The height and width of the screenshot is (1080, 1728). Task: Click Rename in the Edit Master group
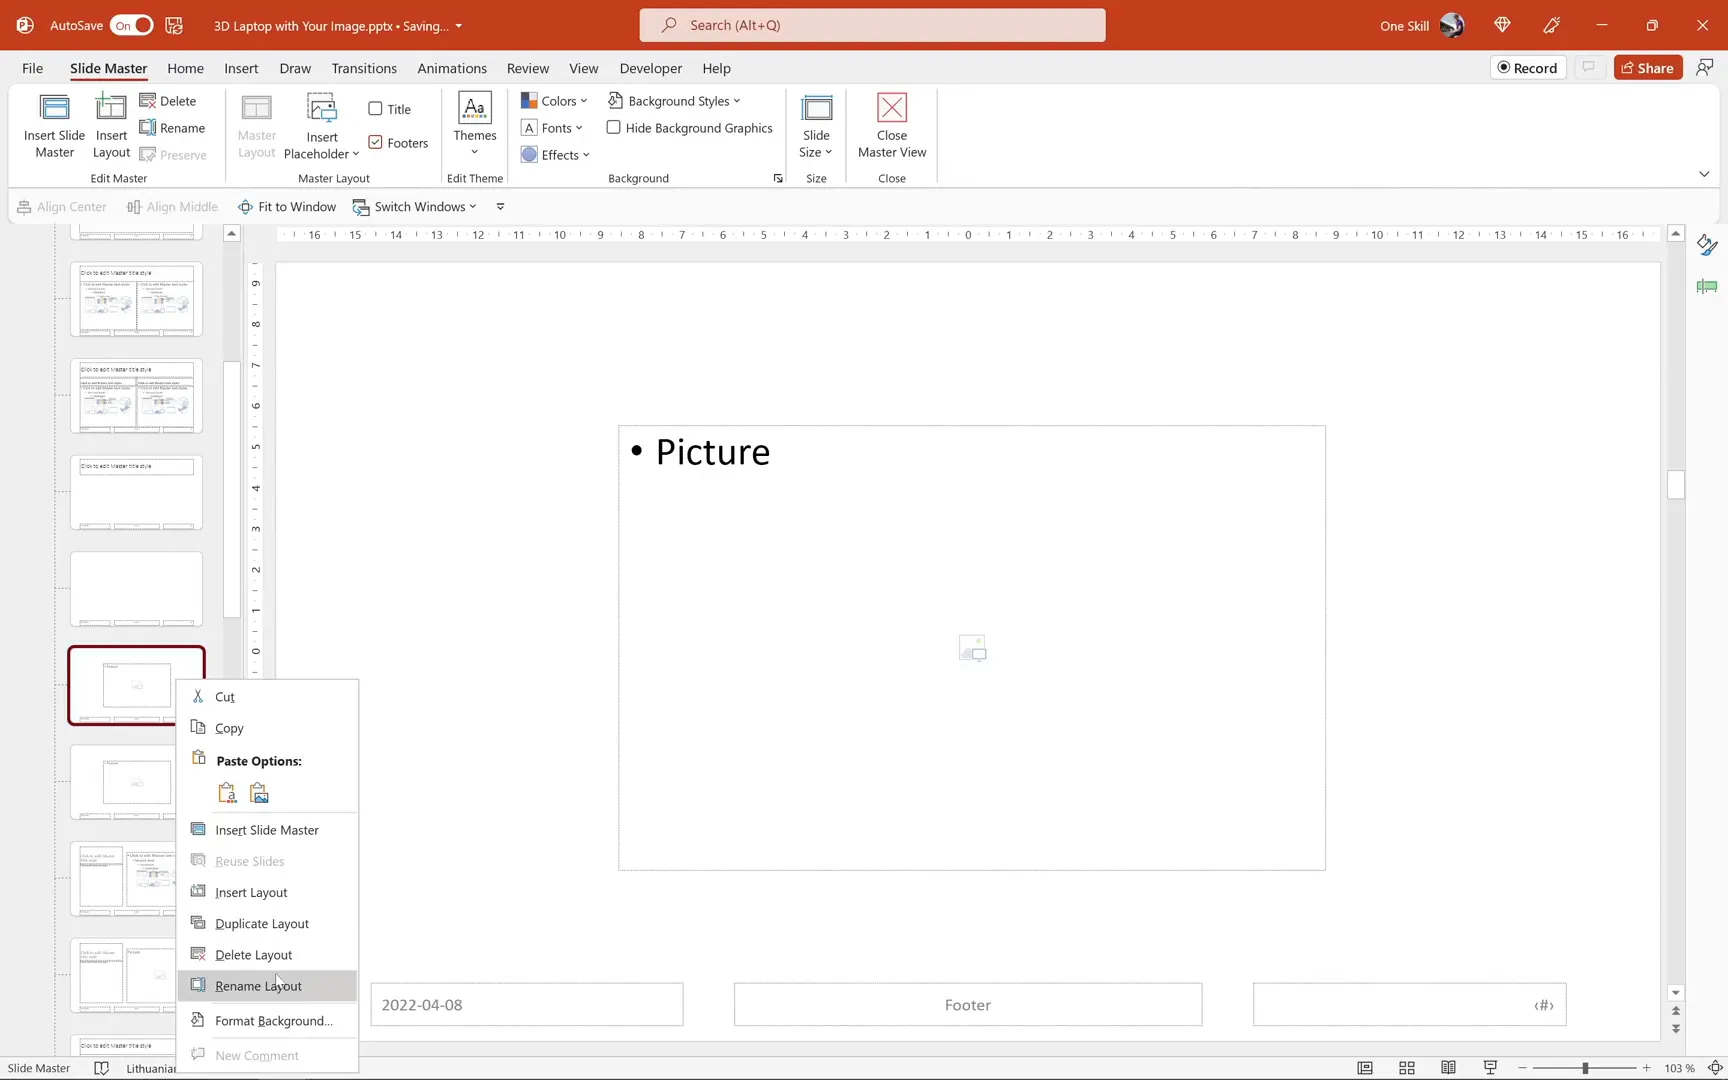173,128
